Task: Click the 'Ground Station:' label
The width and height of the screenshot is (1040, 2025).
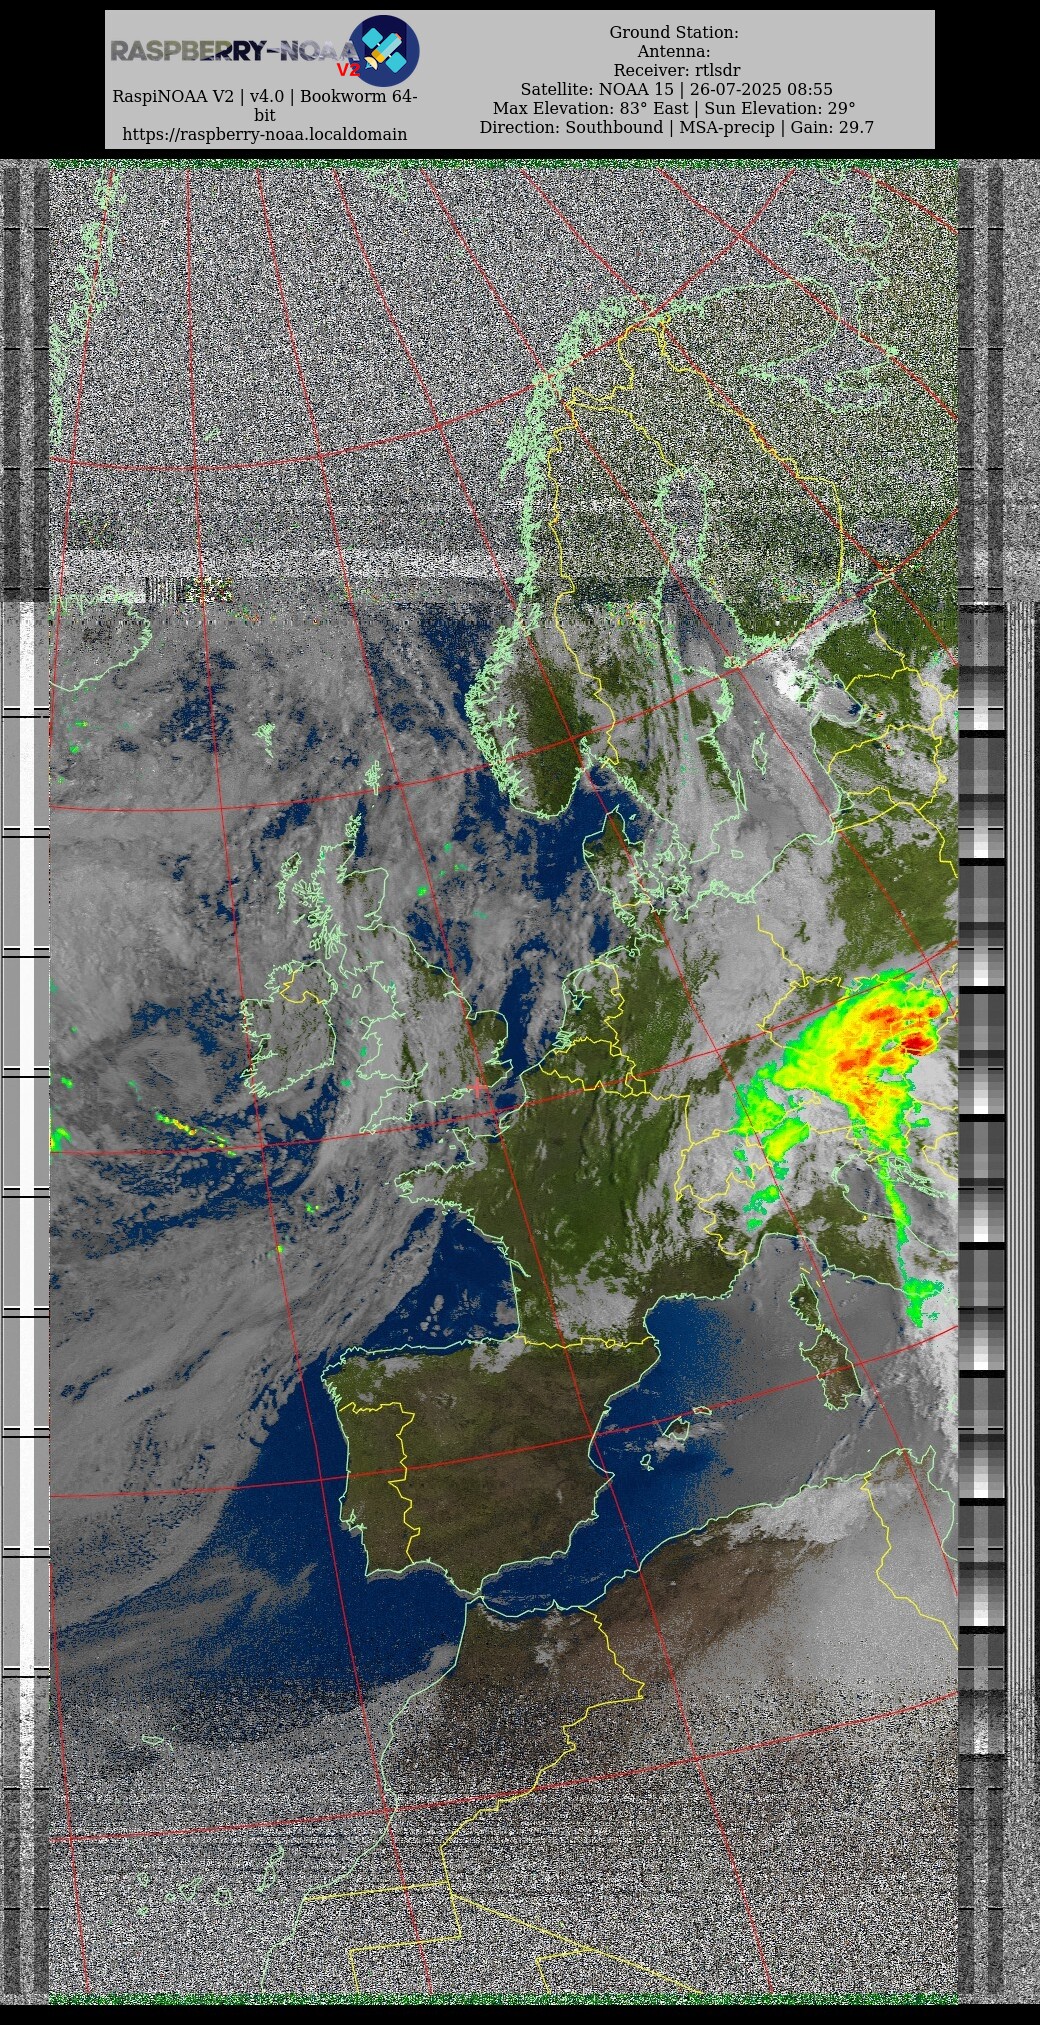Action: click(674, 33)
